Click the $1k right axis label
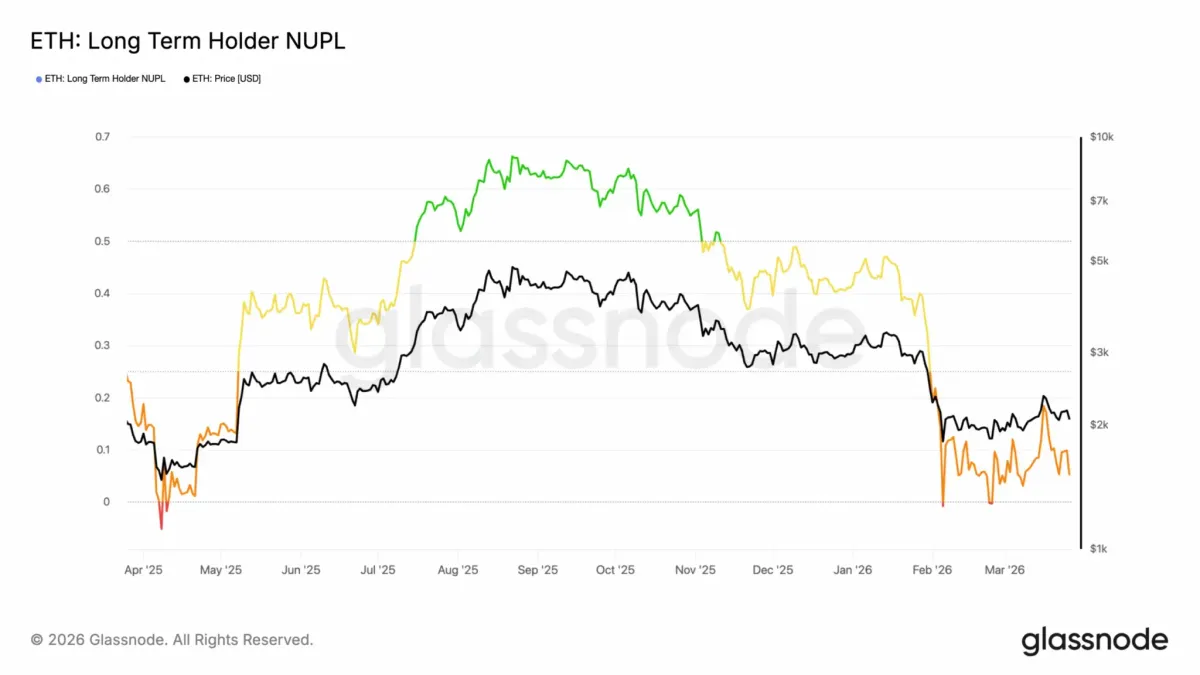 point(1099,549)
